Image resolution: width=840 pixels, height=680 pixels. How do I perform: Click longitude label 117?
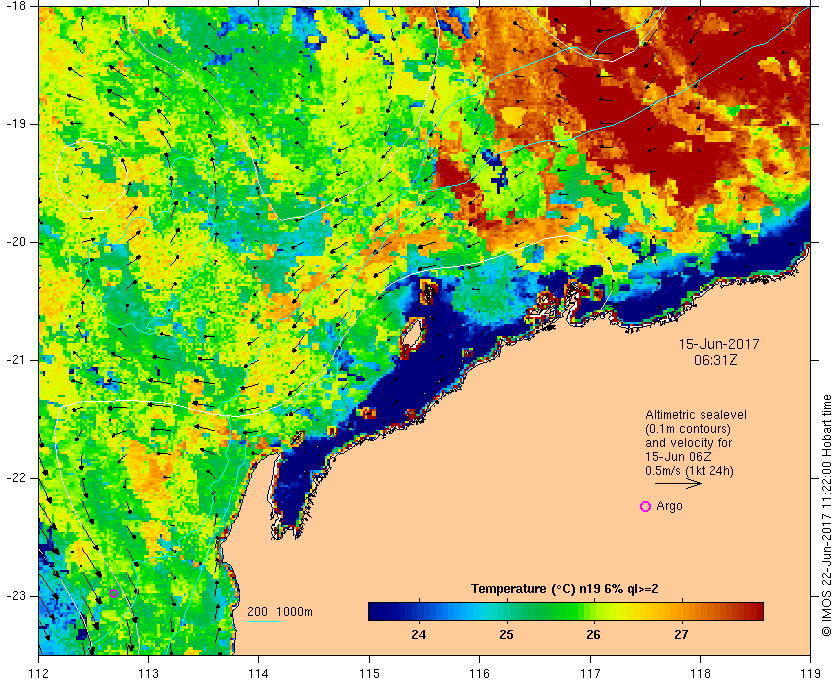(590, 673)
